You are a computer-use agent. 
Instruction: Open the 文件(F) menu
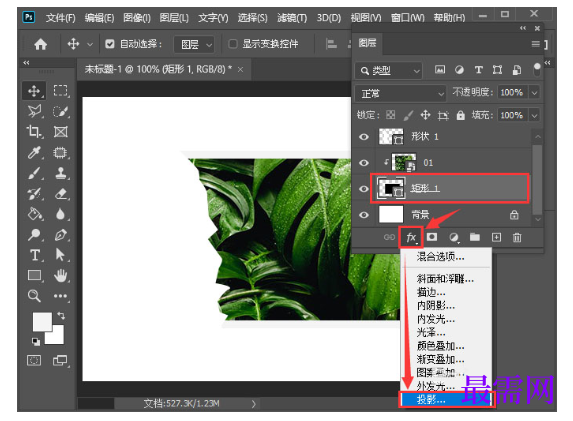tap(61, 18)
